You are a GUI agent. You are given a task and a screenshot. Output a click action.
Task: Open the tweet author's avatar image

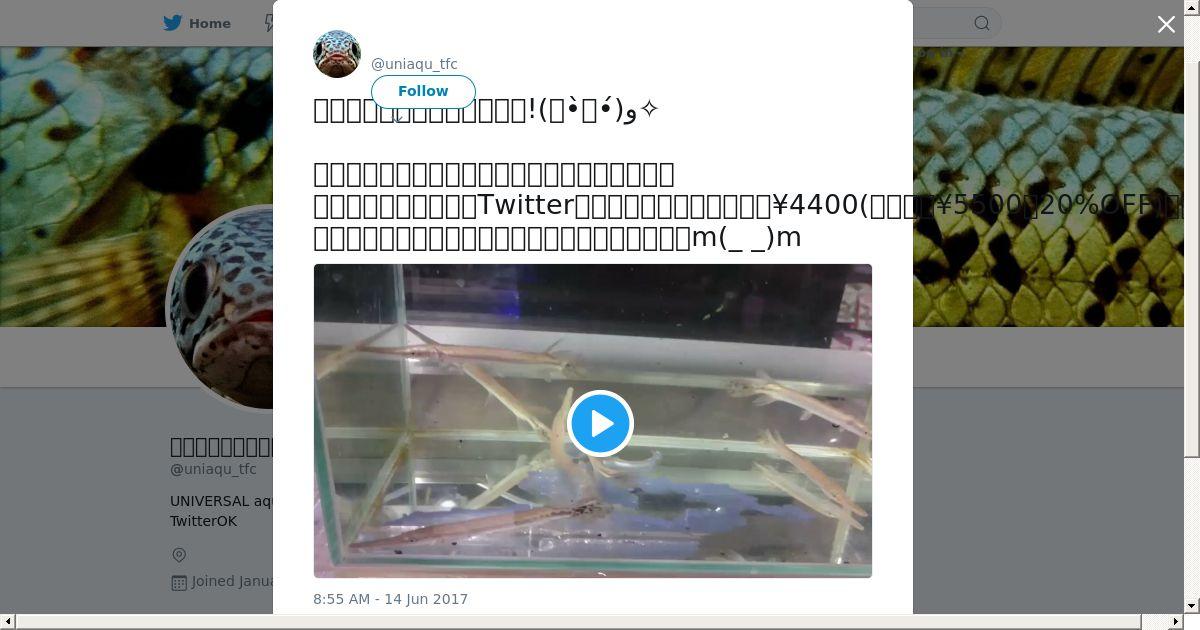pos(337,54)
